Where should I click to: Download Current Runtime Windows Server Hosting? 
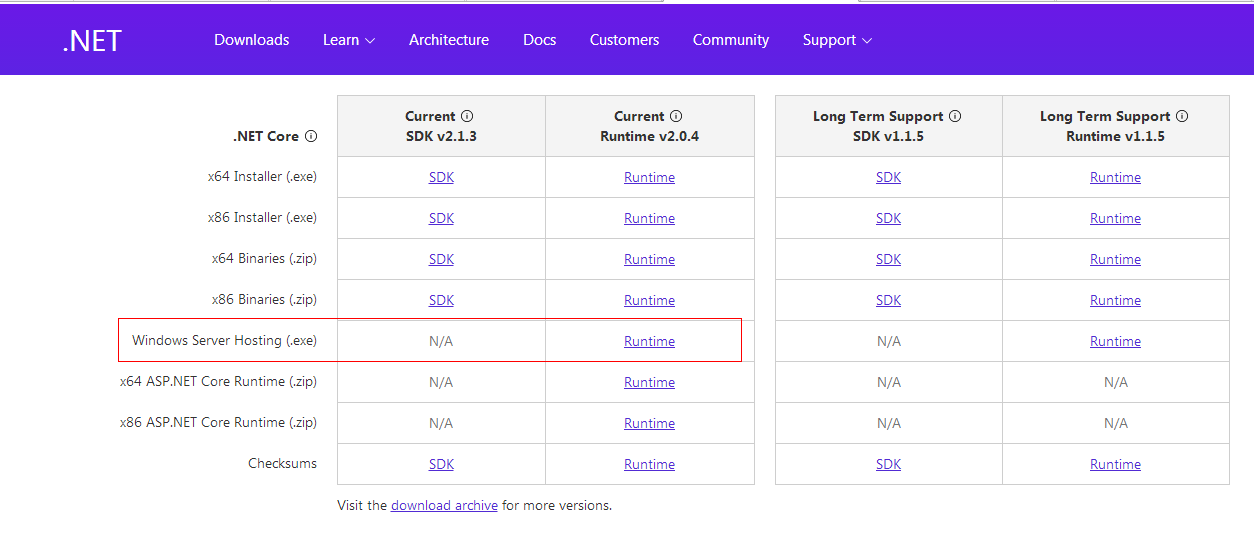click(650, 341)
